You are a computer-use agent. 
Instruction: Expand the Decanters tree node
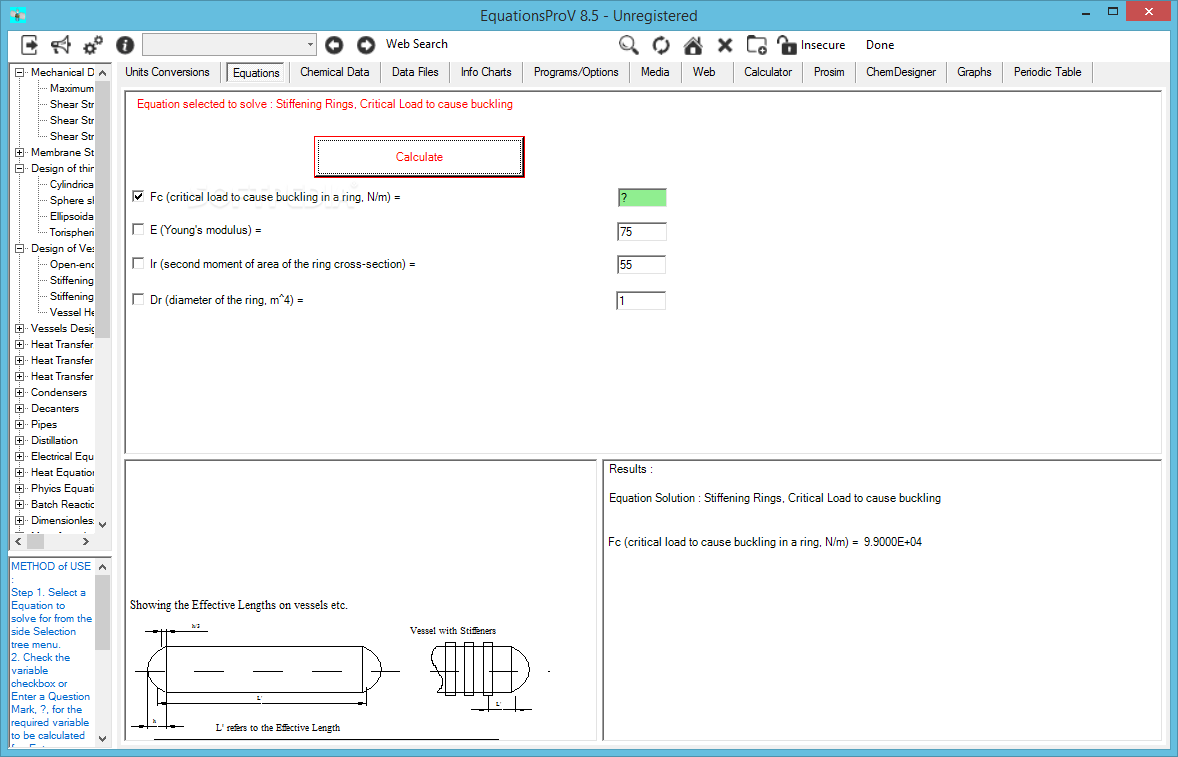(x=20, y=409)
